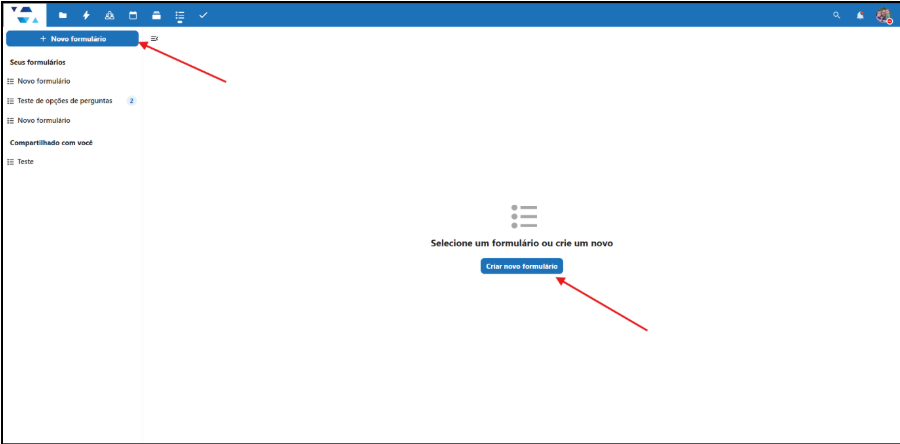The image size is (900, 444).
Task: Click the search magnifier icon
Action: click(837, 15)
